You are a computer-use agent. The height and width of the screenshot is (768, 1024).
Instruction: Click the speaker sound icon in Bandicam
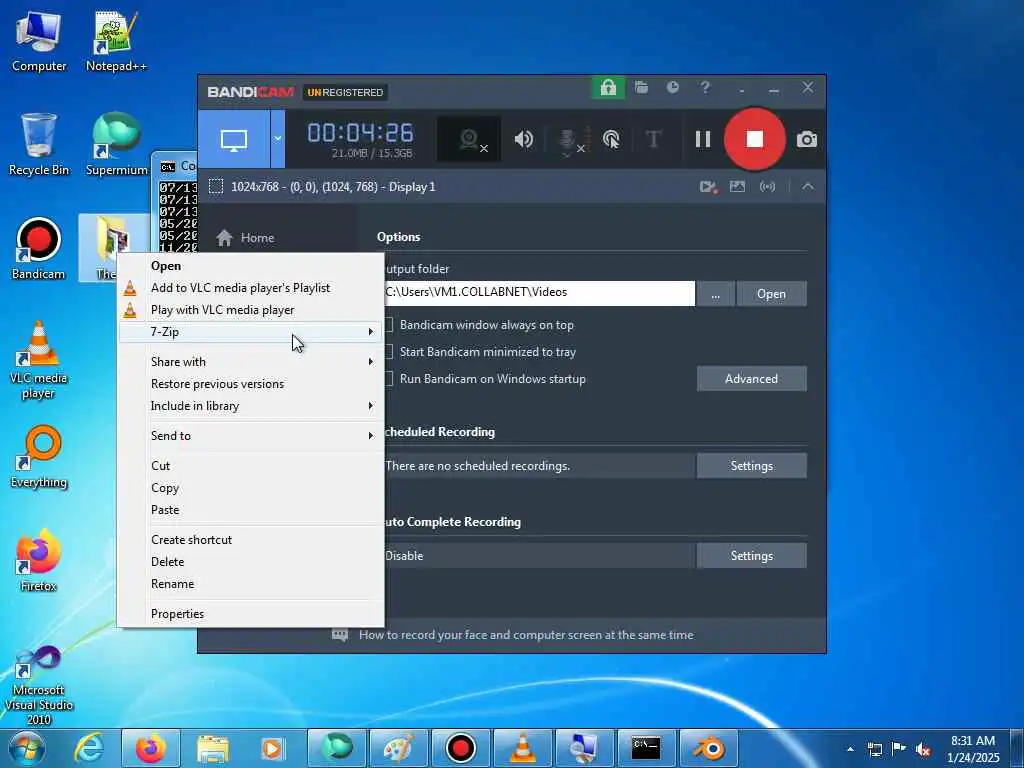[x=524, y=139]
